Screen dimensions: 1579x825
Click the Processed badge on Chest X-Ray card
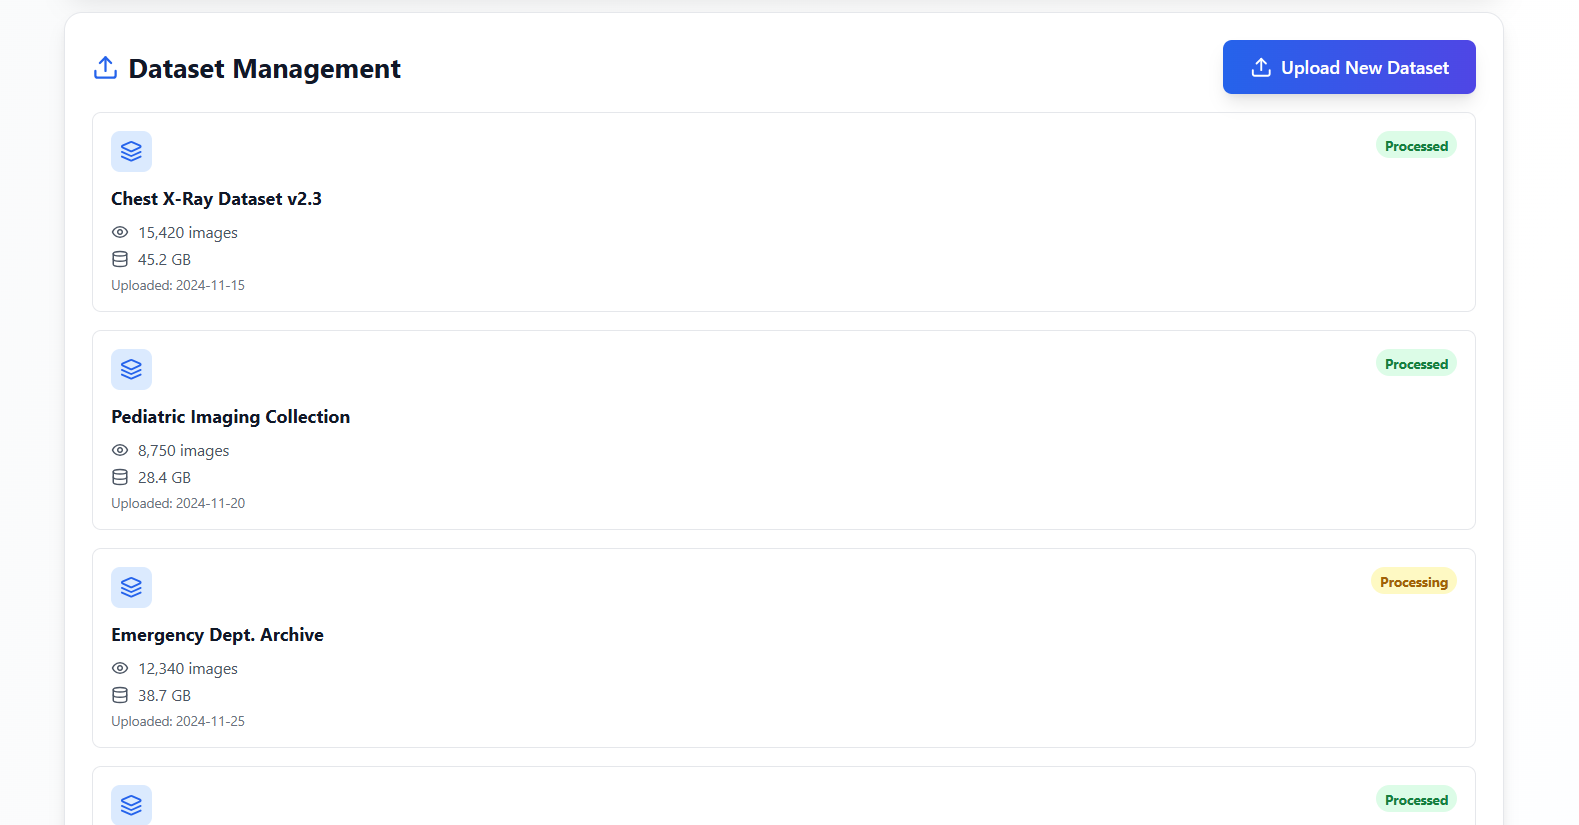pos(1416,145)
